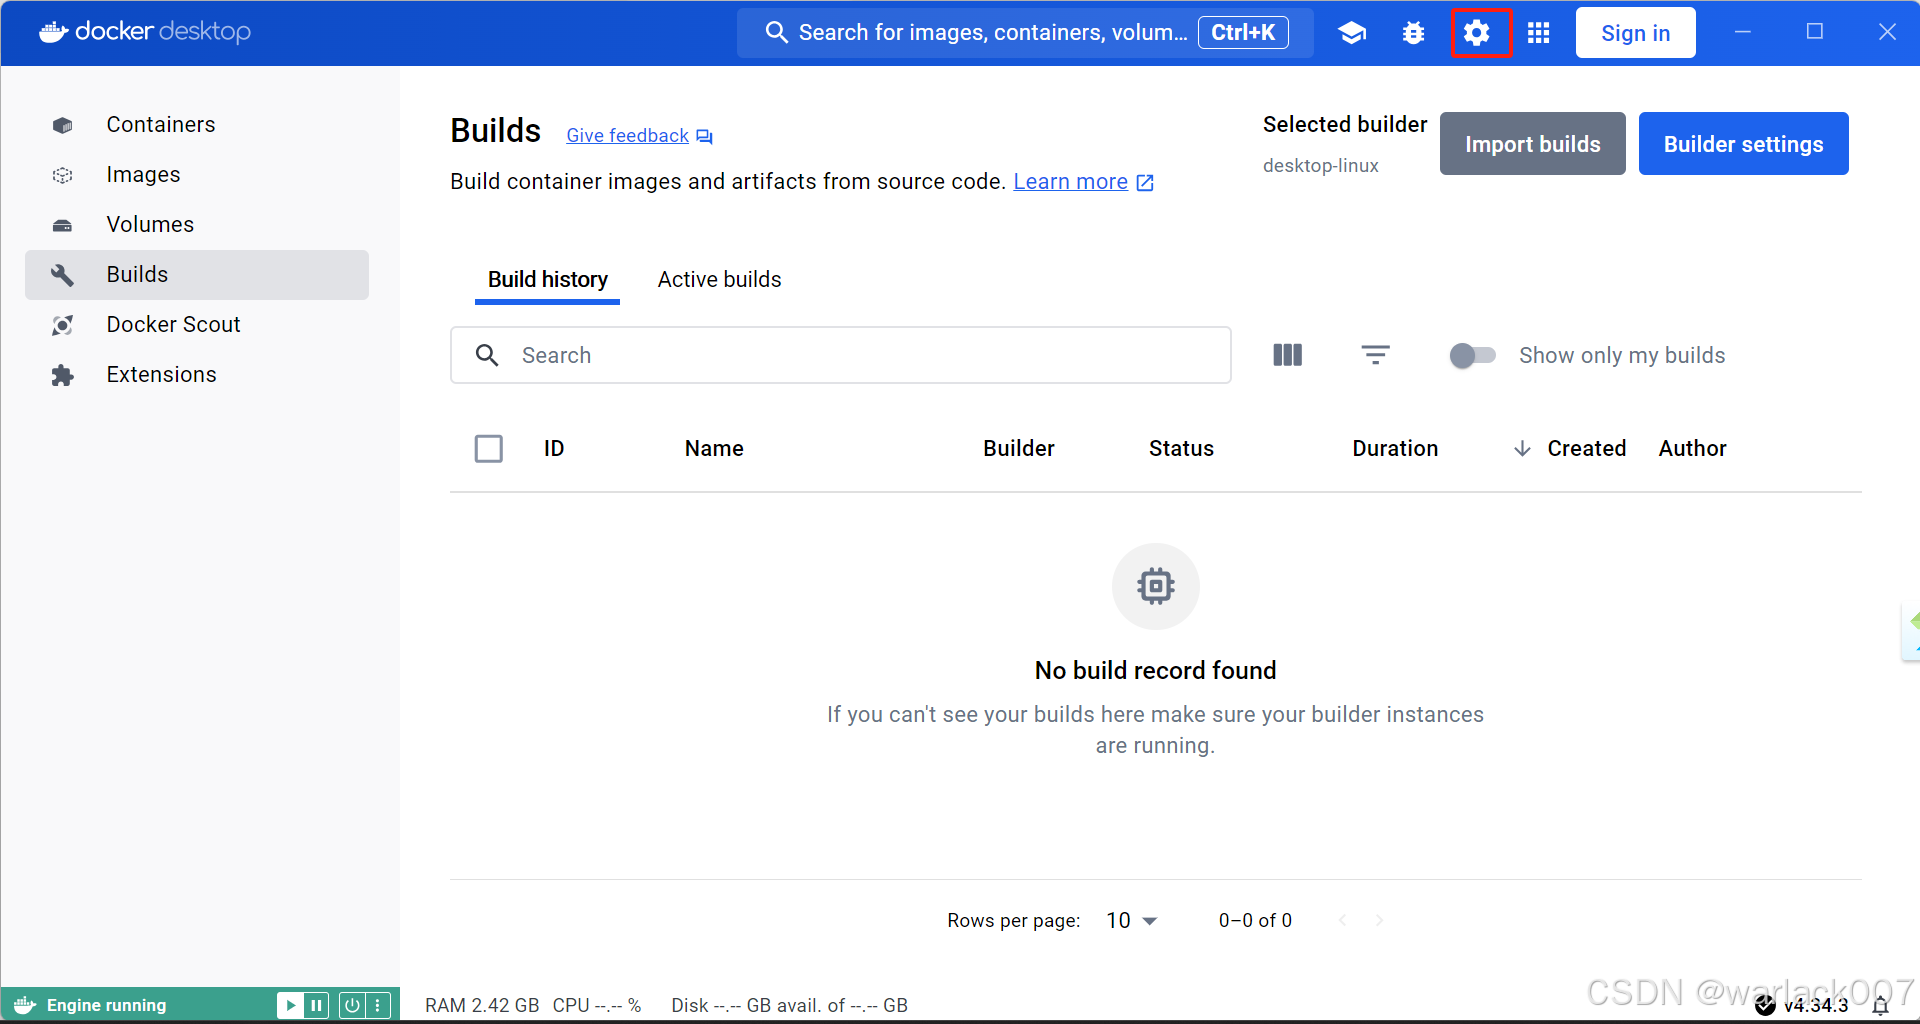Click the Extensions puzzle icon

coord(63,375)
